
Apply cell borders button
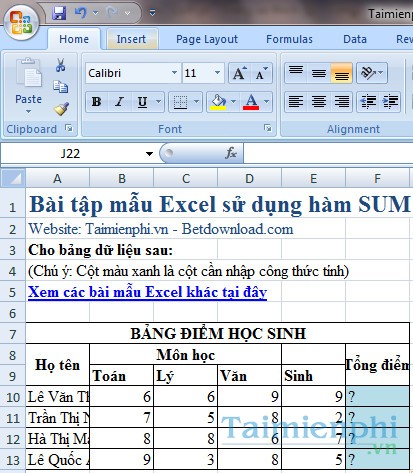click(180, 102)
